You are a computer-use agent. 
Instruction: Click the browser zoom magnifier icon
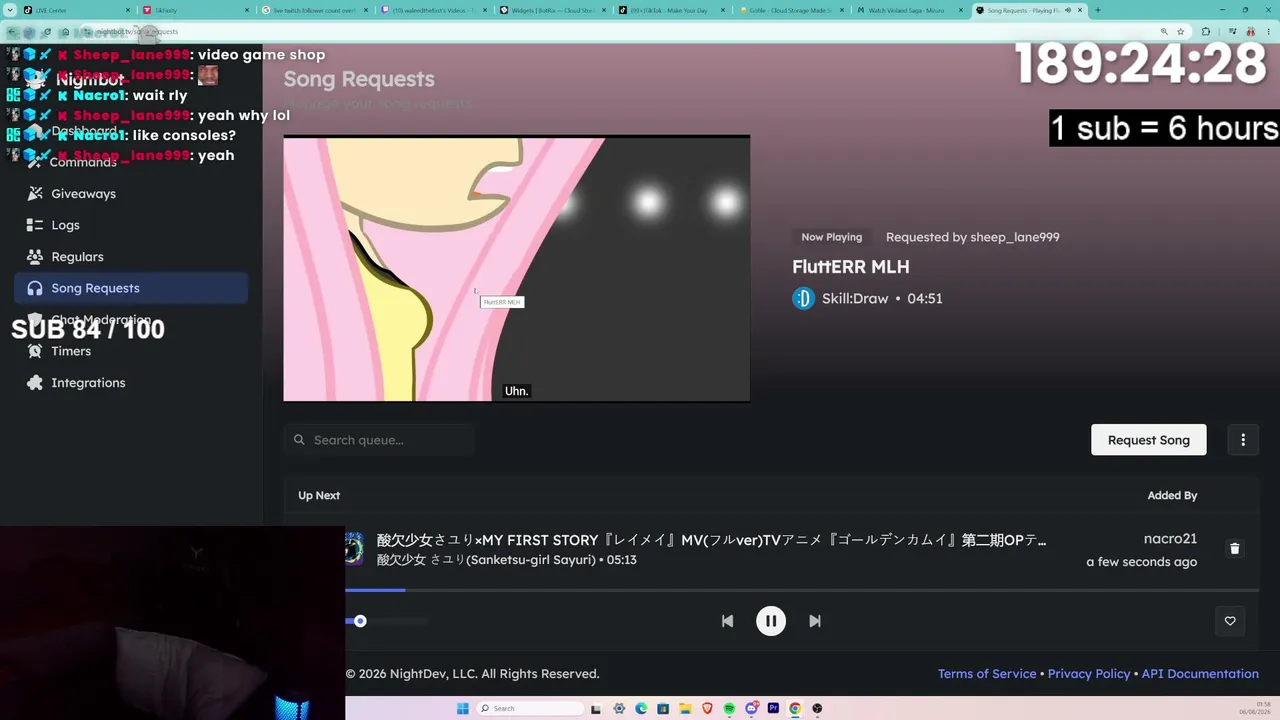coord(1164,32)
